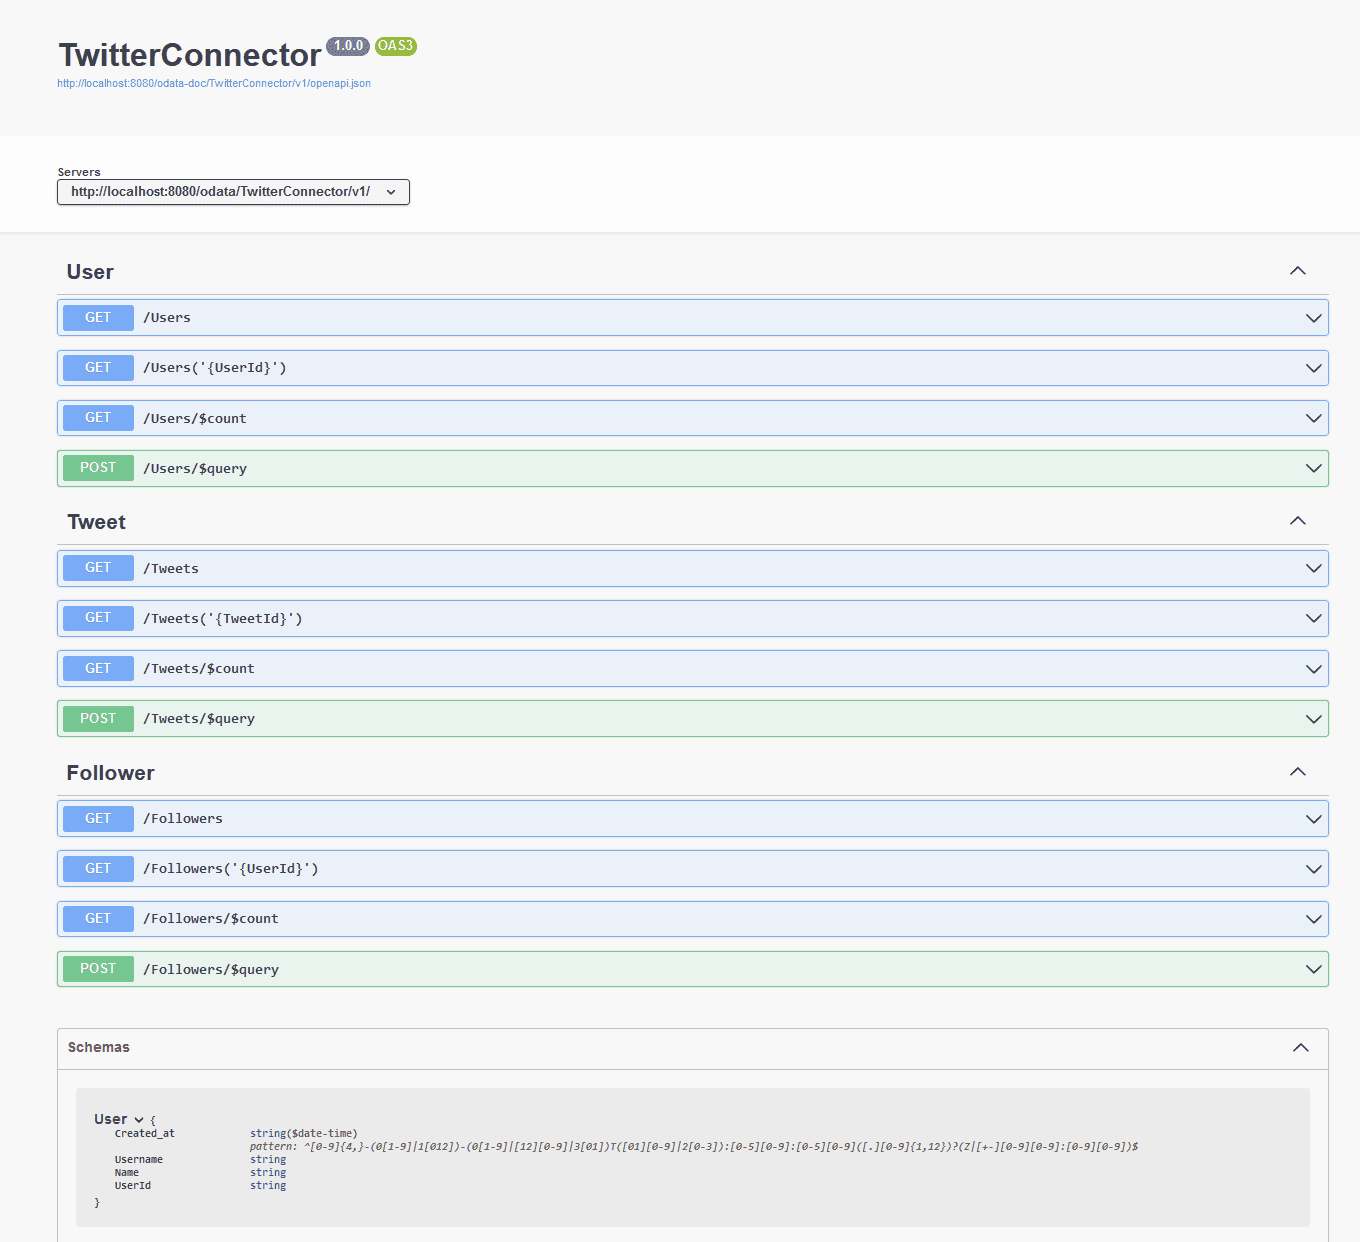Click the Follower section header
This screenshot has height=1242, width=1360.
pos(111,772)
